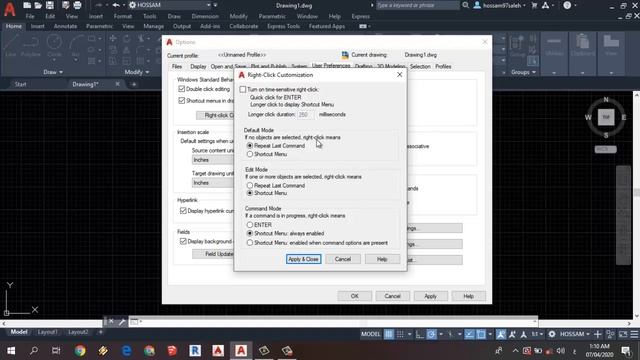The height and width of the screenshot is (360, 640).
Task: Open the Windows Start menu
Action: click(11, 351)
